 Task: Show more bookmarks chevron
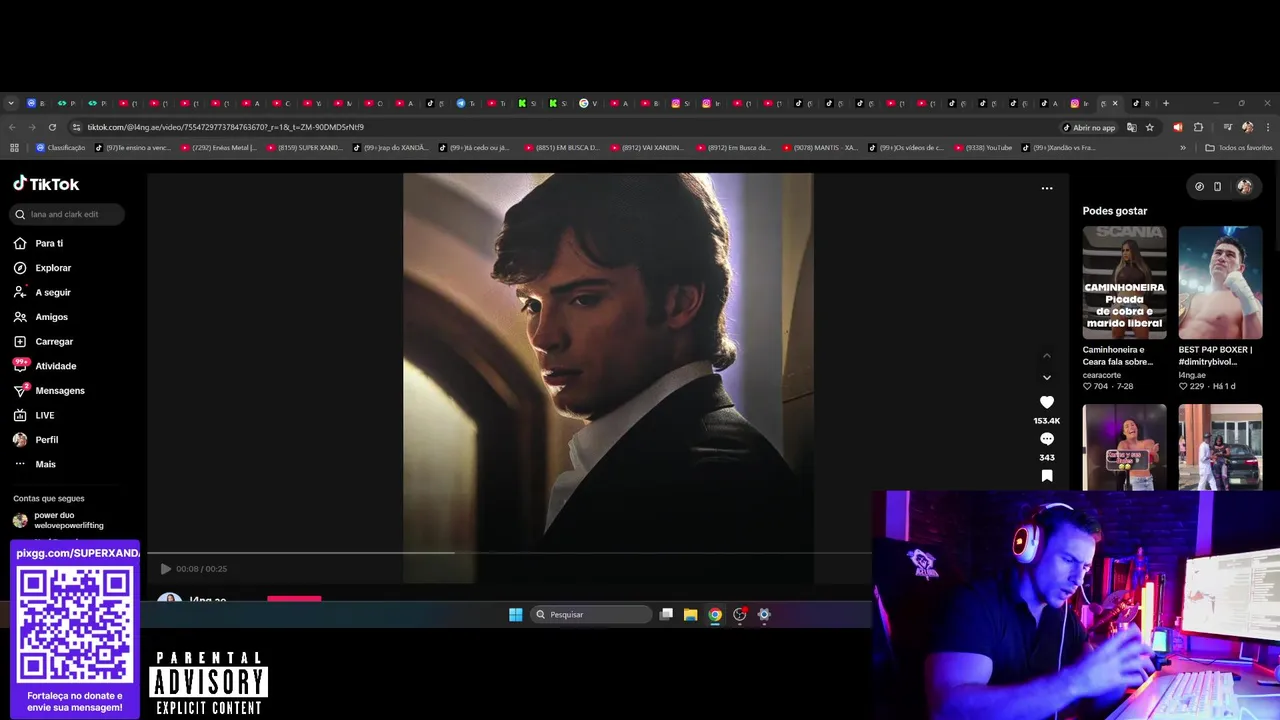click(1183, 148)
